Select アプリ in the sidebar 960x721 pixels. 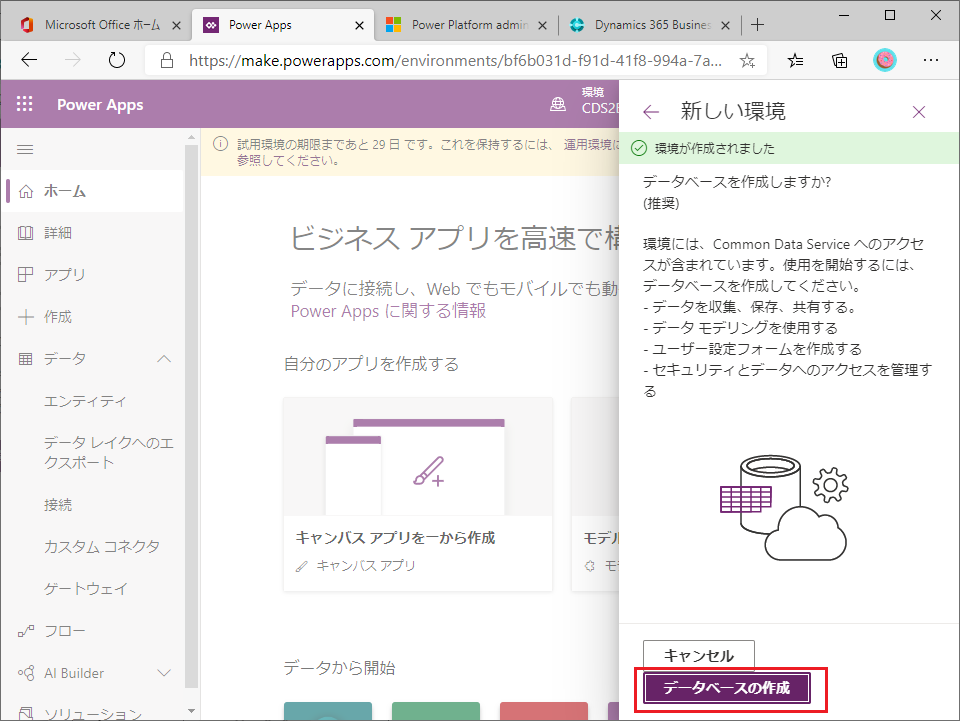click(x=93, y=275)
